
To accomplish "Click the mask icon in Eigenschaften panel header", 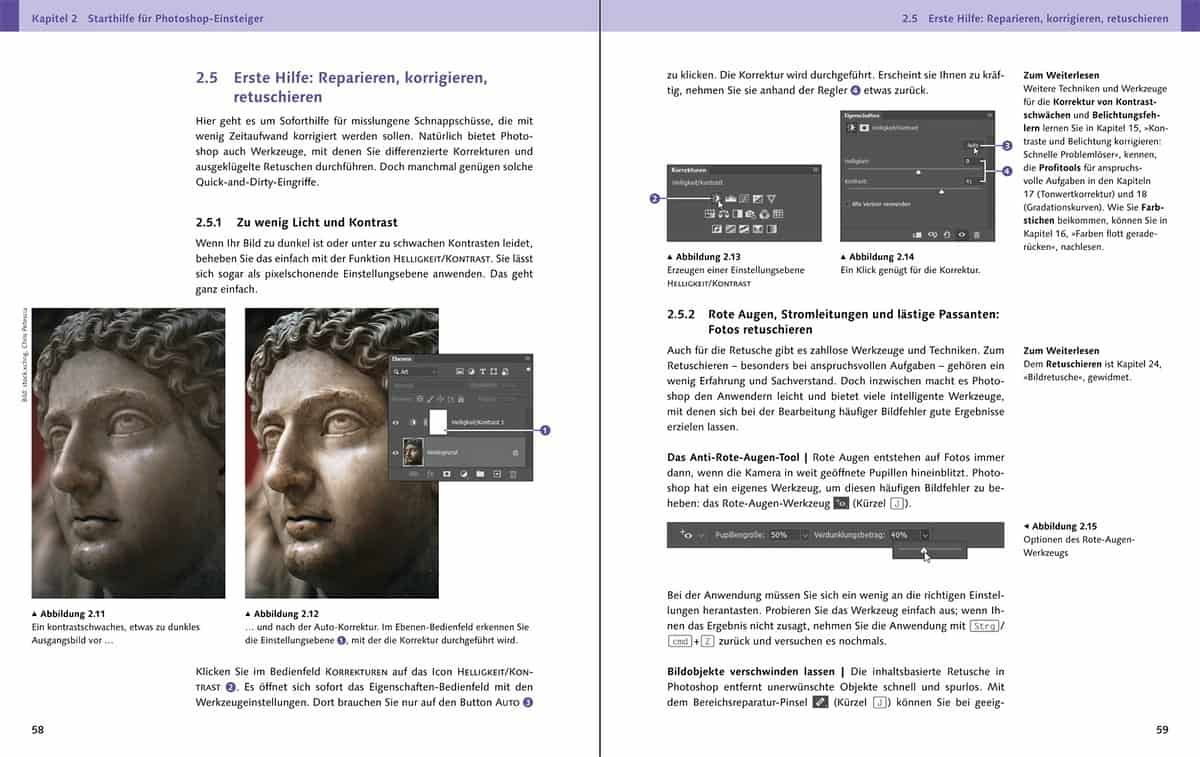I will (864, 128).
